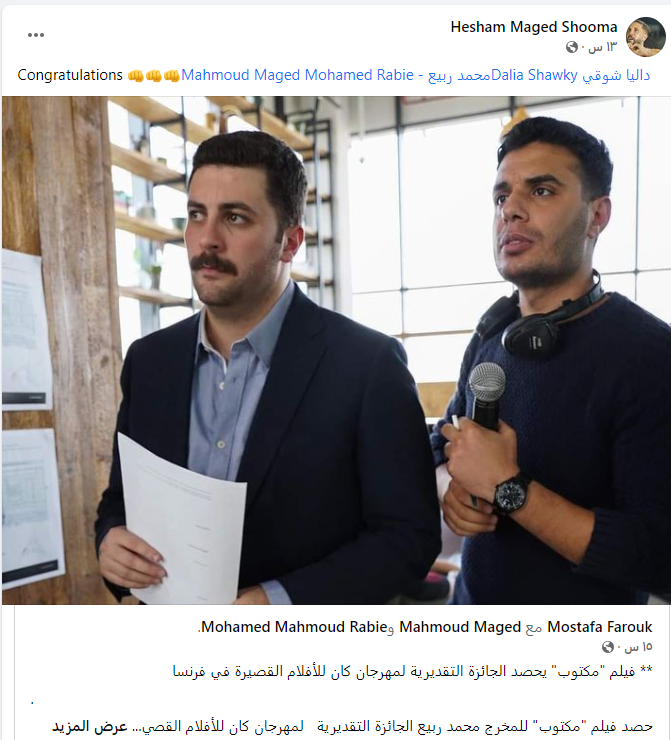Click Hesham Maged Shooma's profile picture

[x=646, y=37]
